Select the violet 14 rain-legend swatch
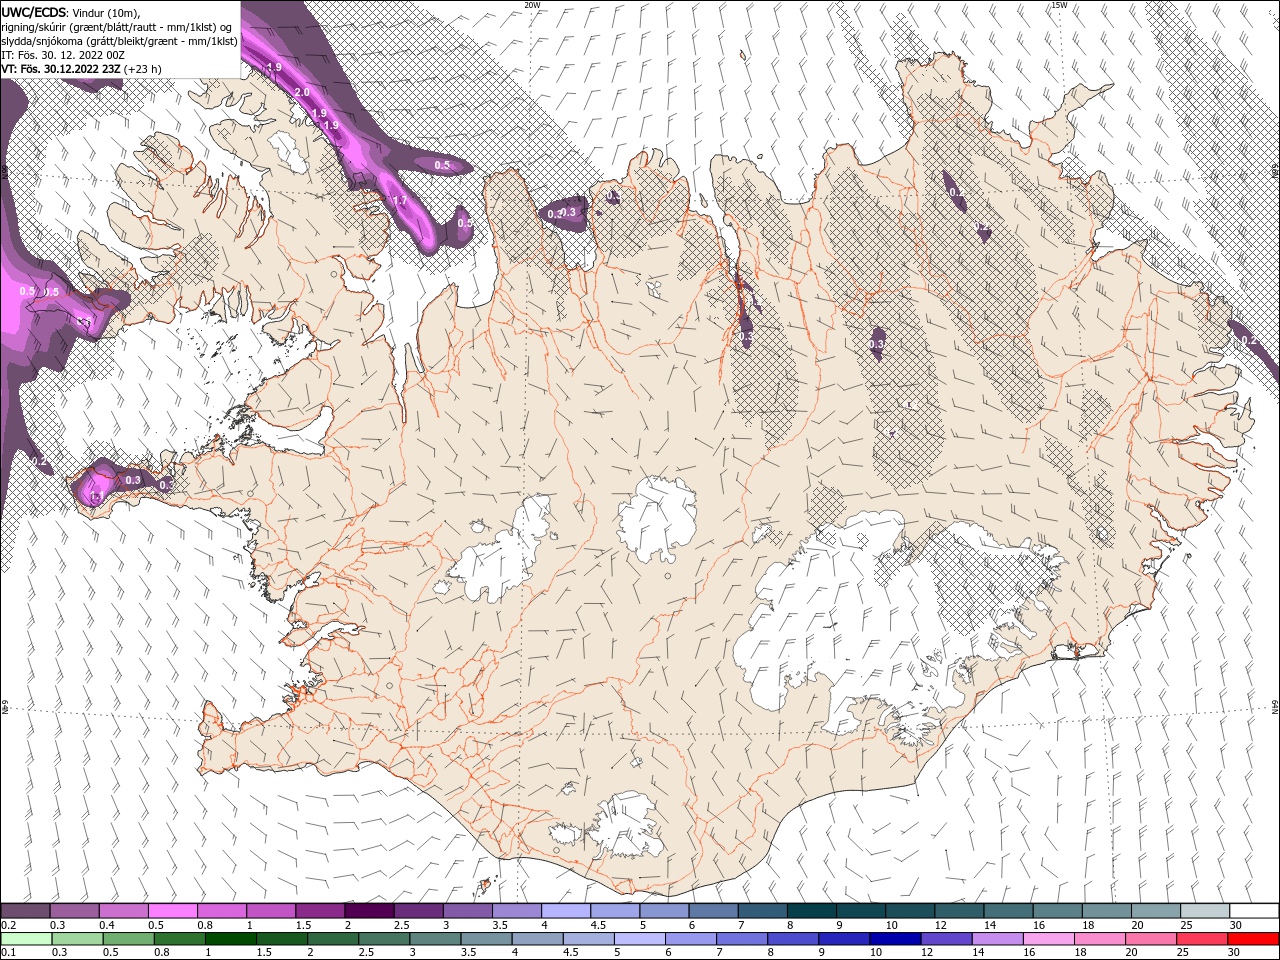Image resolution: width=1280 pixels, height=960 pixels. coord(998,938)
